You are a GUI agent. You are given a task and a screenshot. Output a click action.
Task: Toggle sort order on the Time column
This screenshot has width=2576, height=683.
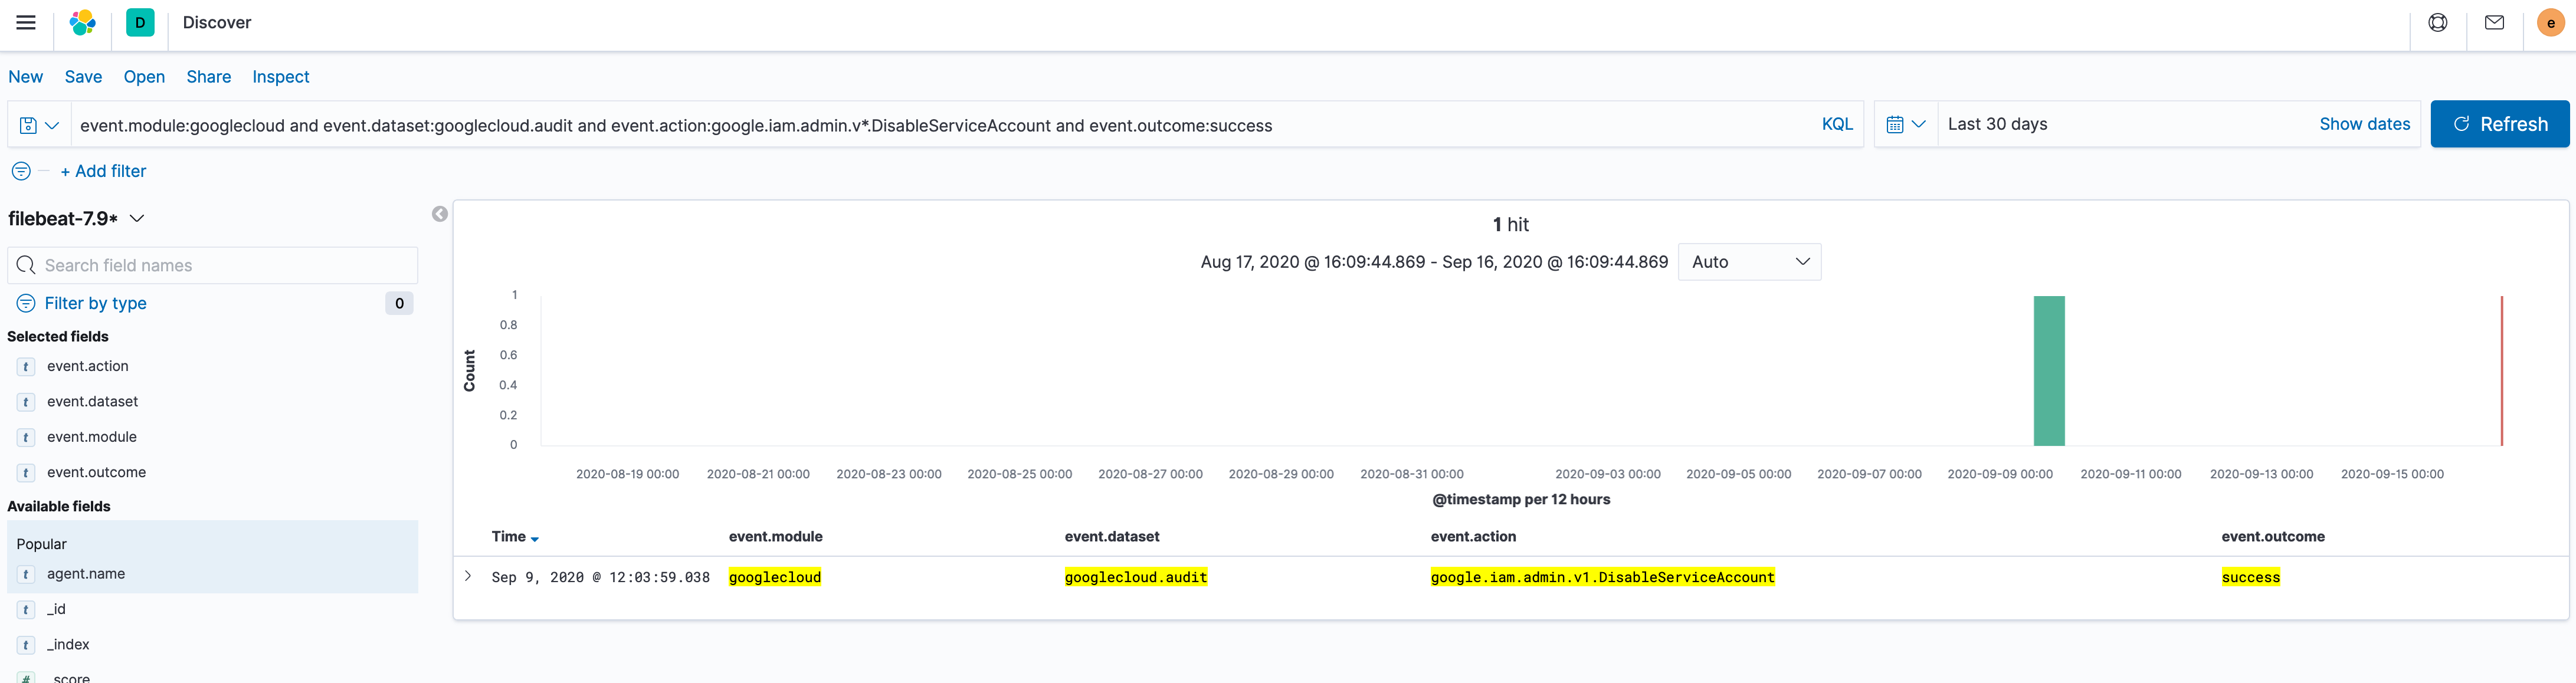pyautogui.click(x=536, y=537)
